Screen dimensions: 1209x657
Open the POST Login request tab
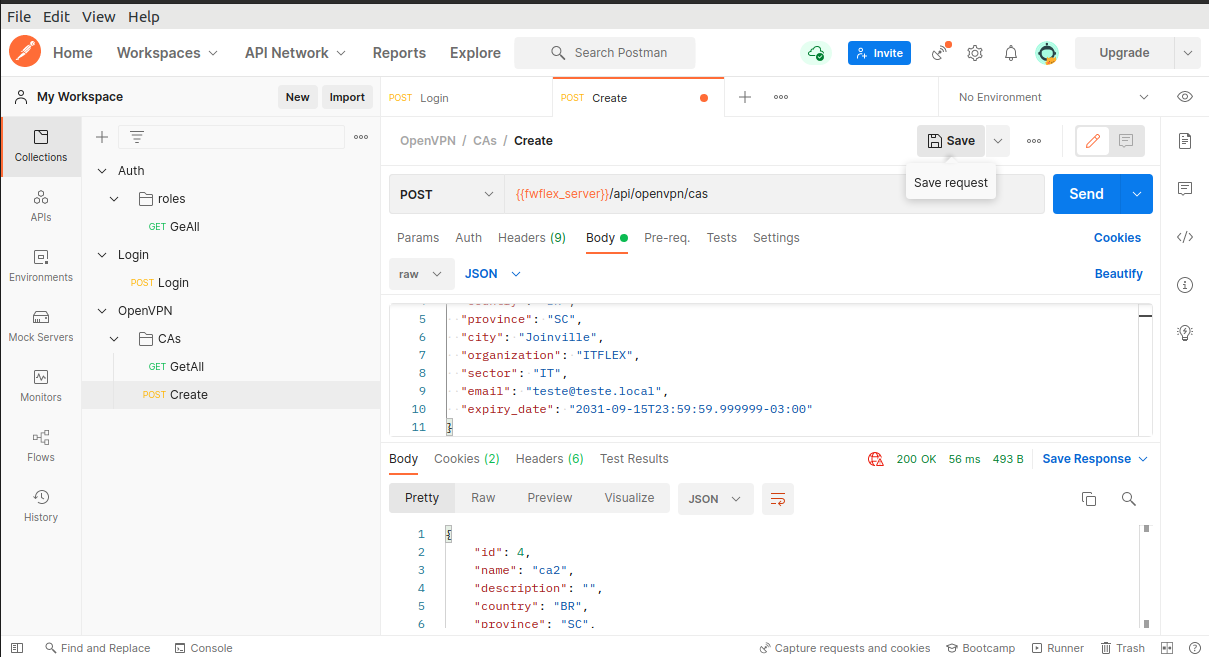466,98
